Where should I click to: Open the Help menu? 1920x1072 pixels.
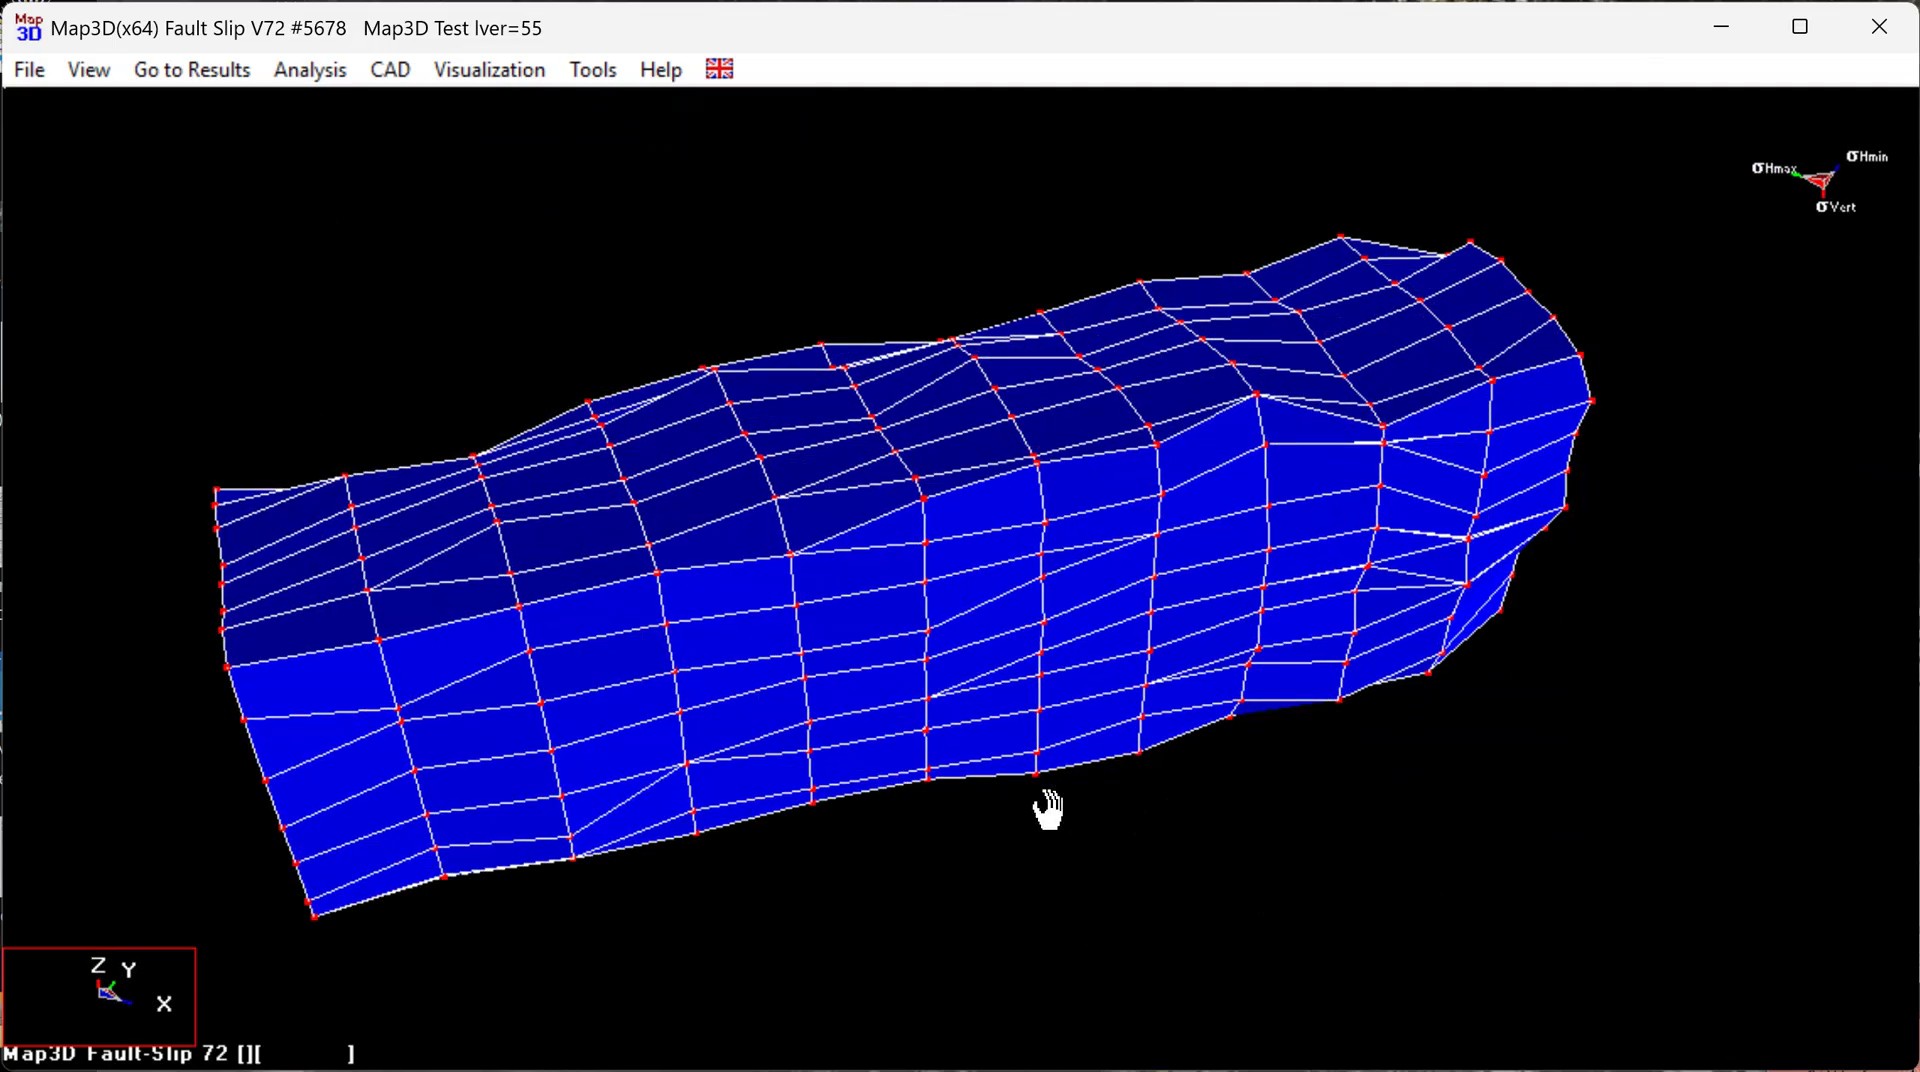point(660,70)
